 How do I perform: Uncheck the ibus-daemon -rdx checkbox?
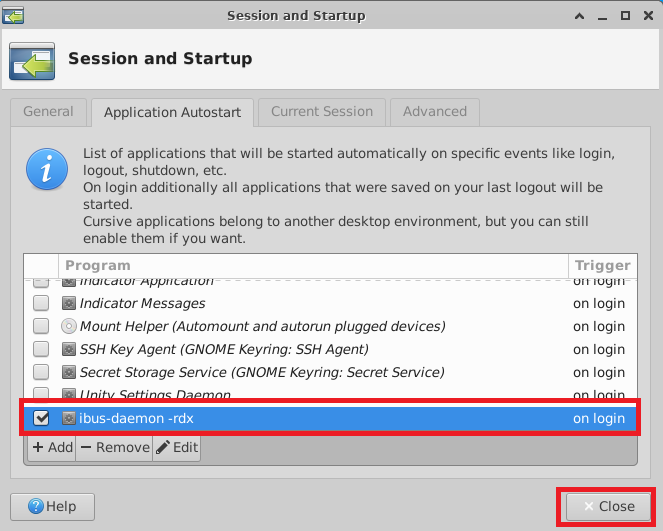(41, 418)
